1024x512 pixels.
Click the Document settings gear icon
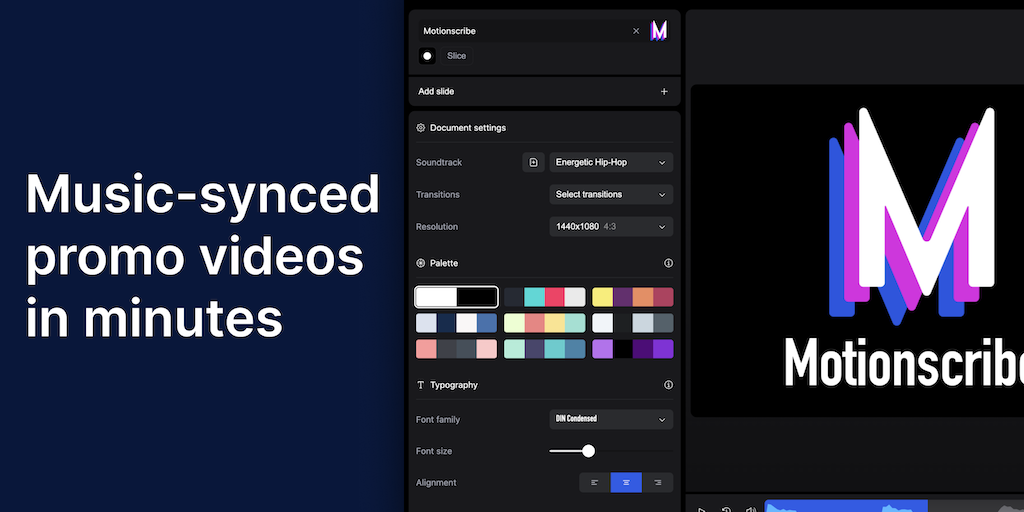click(421, 128)
